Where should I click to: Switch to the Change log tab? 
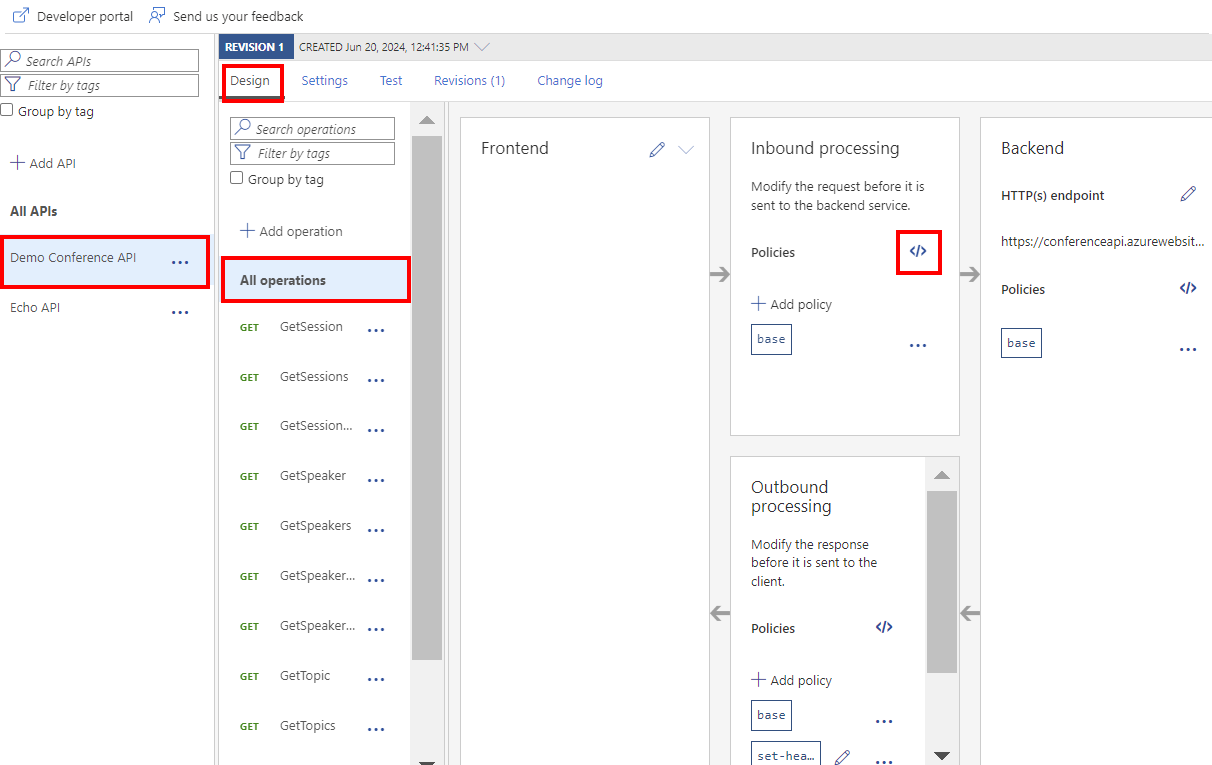(570, 81)
